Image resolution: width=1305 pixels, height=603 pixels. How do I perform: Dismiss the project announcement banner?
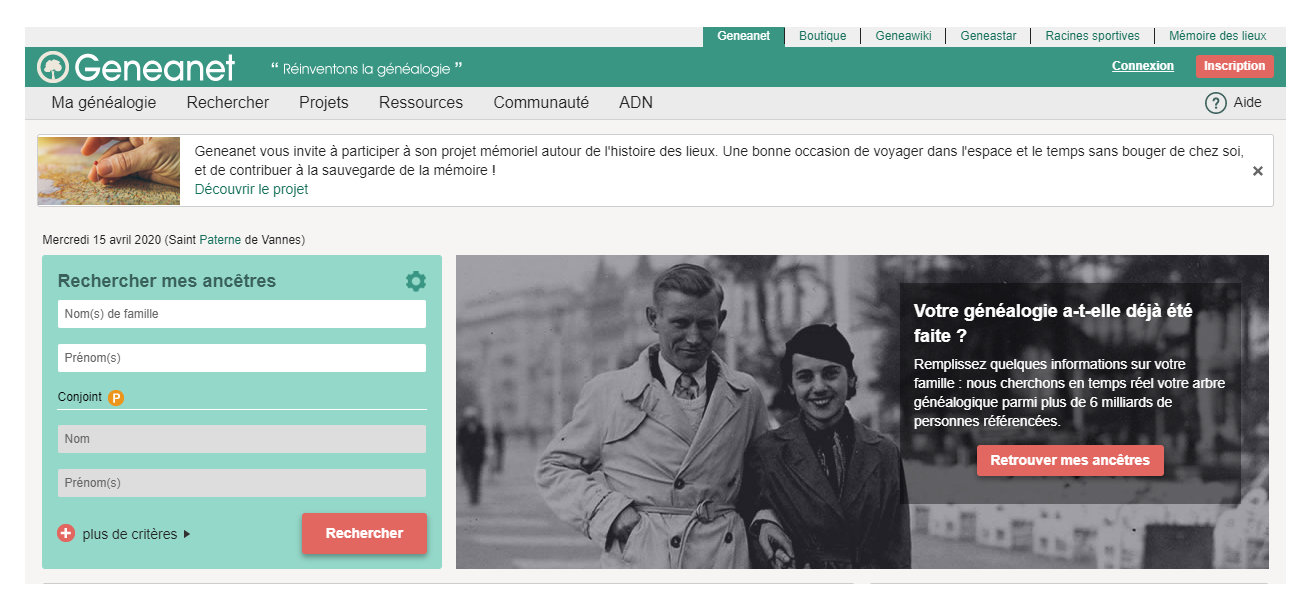click(x=1257, y=171)
